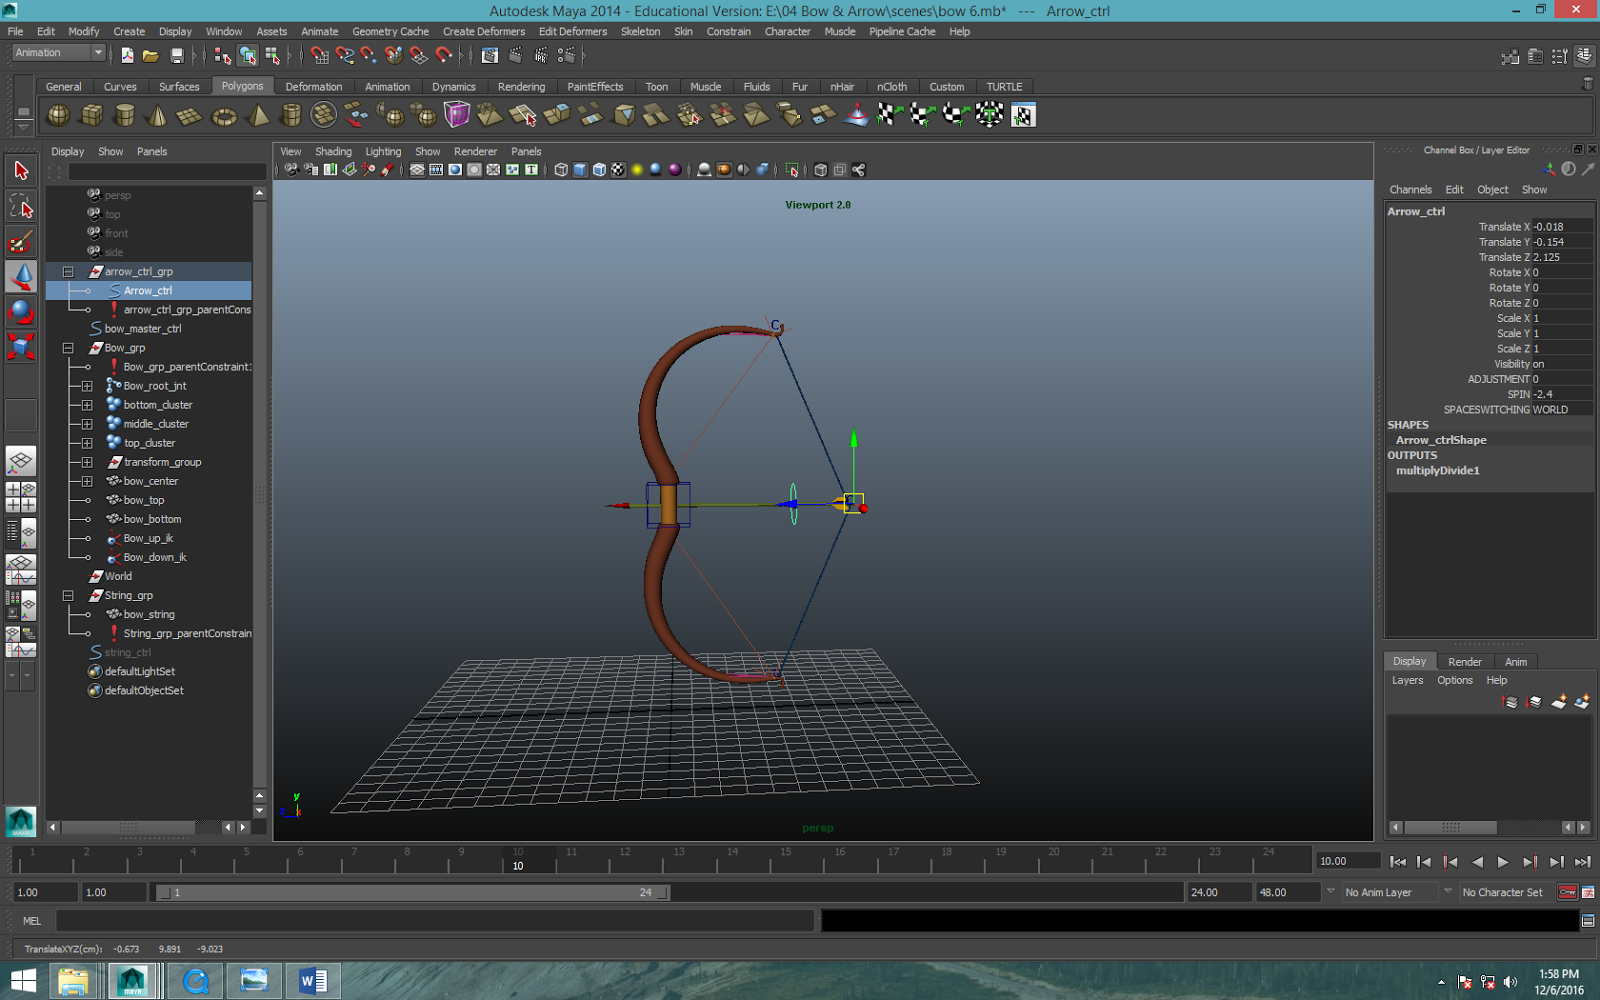Choose the Paint Selection tool
This screenshot has height=1000, width=1600.
[x=21, y=242]
